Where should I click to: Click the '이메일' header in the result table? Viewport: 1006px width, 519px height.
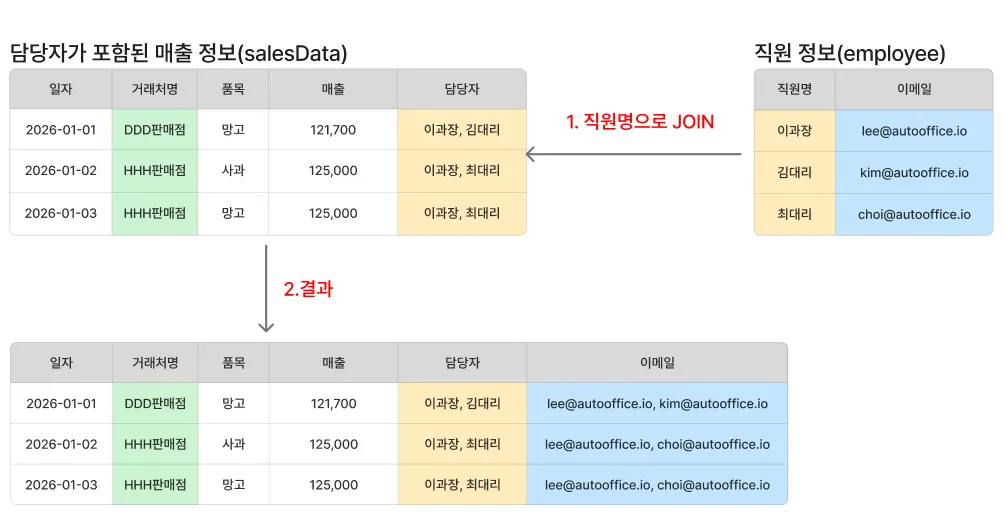click(656, 363)
